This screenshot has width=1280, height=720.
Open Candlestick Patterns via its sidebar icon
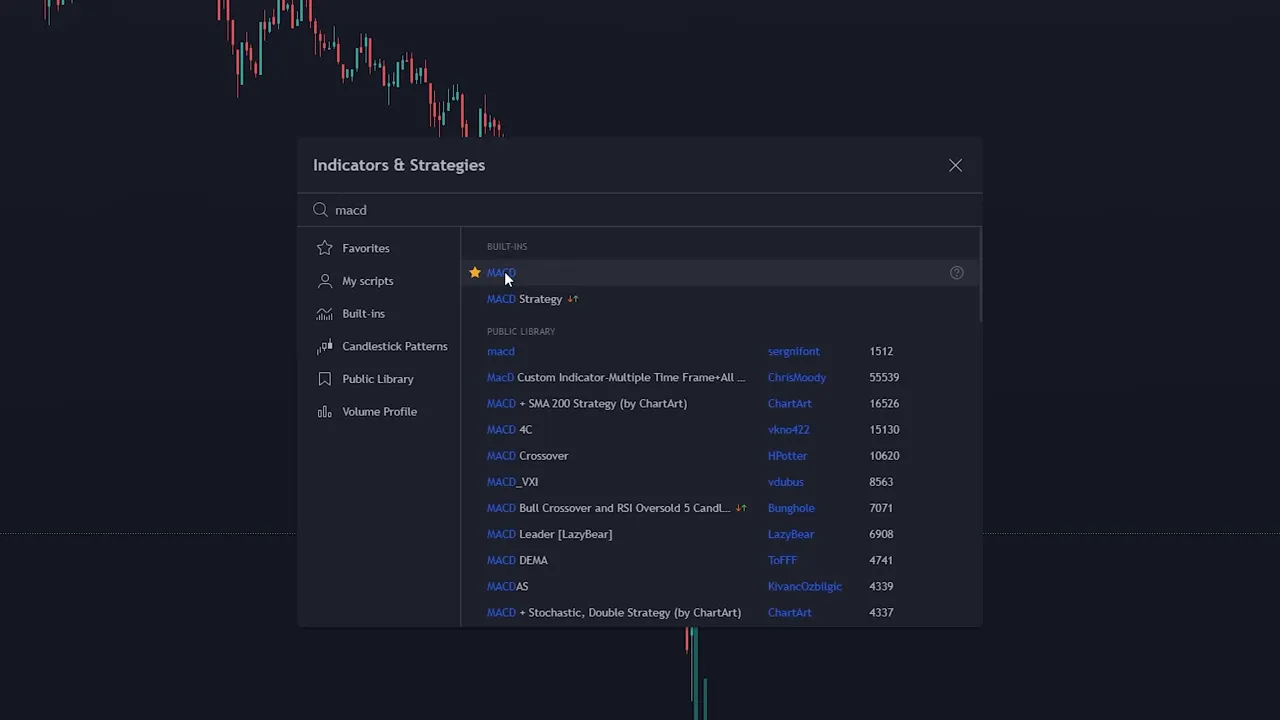point(324,346)
